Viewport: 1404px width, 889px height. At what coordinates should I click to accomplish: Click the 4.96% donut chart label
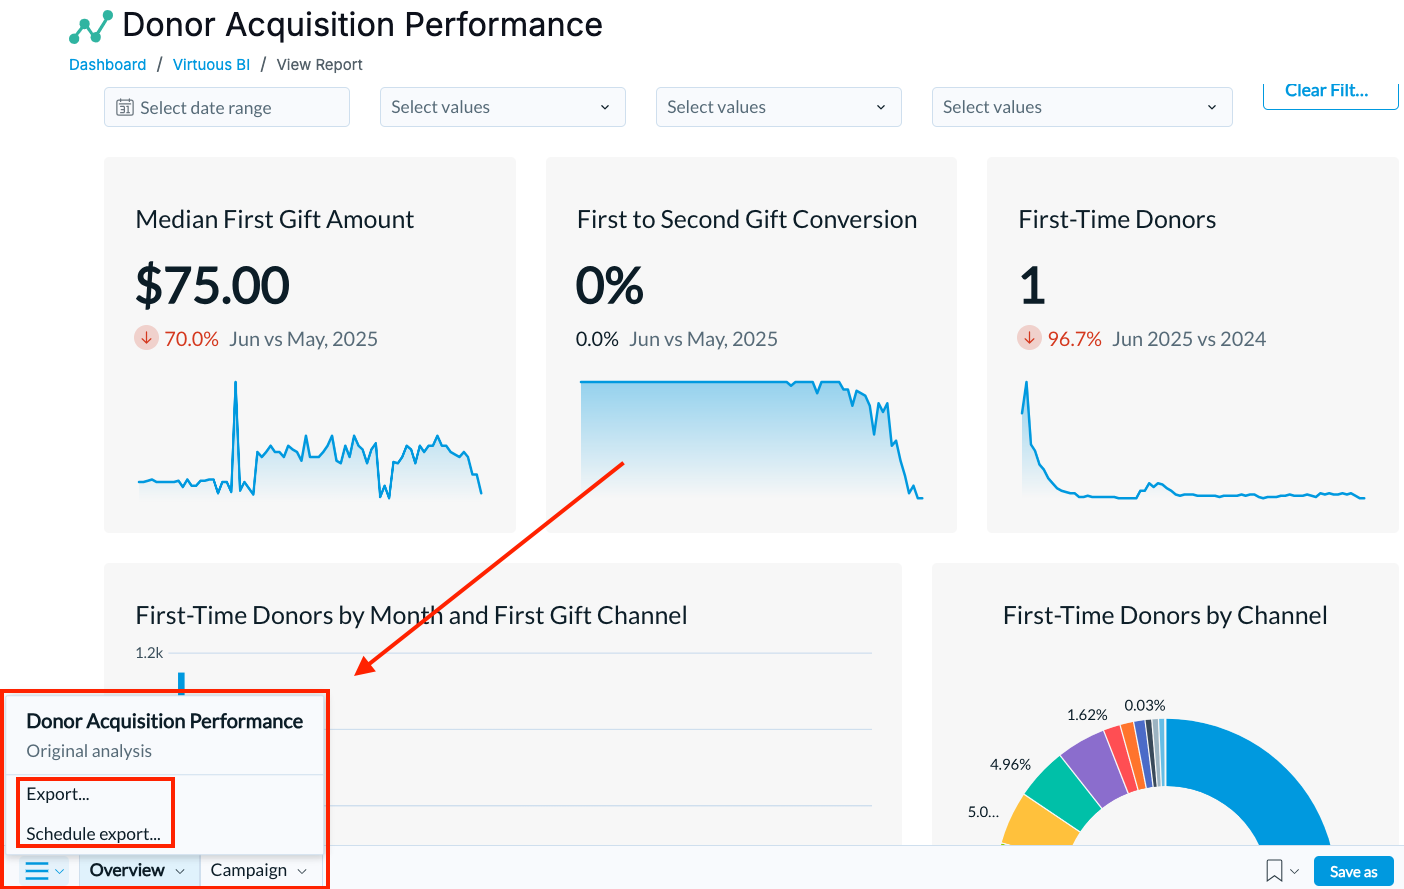1010,764
